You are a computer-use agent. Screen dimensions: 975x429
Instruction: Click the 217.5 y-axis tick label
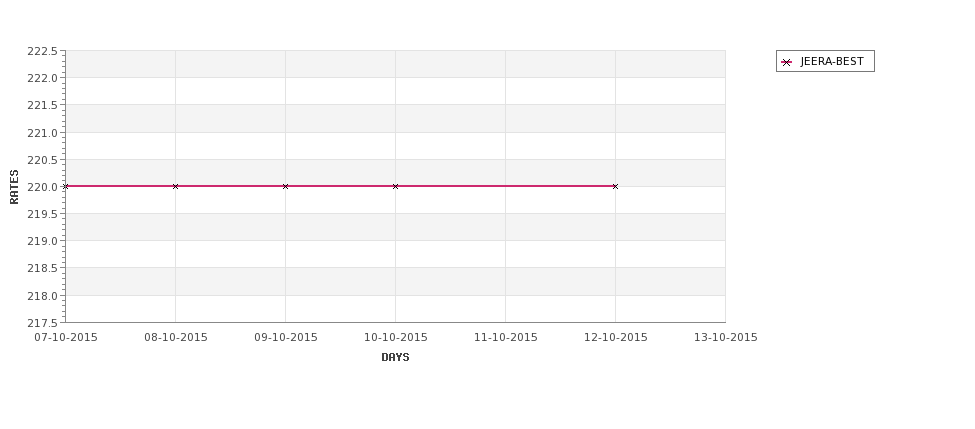[42, 323]
